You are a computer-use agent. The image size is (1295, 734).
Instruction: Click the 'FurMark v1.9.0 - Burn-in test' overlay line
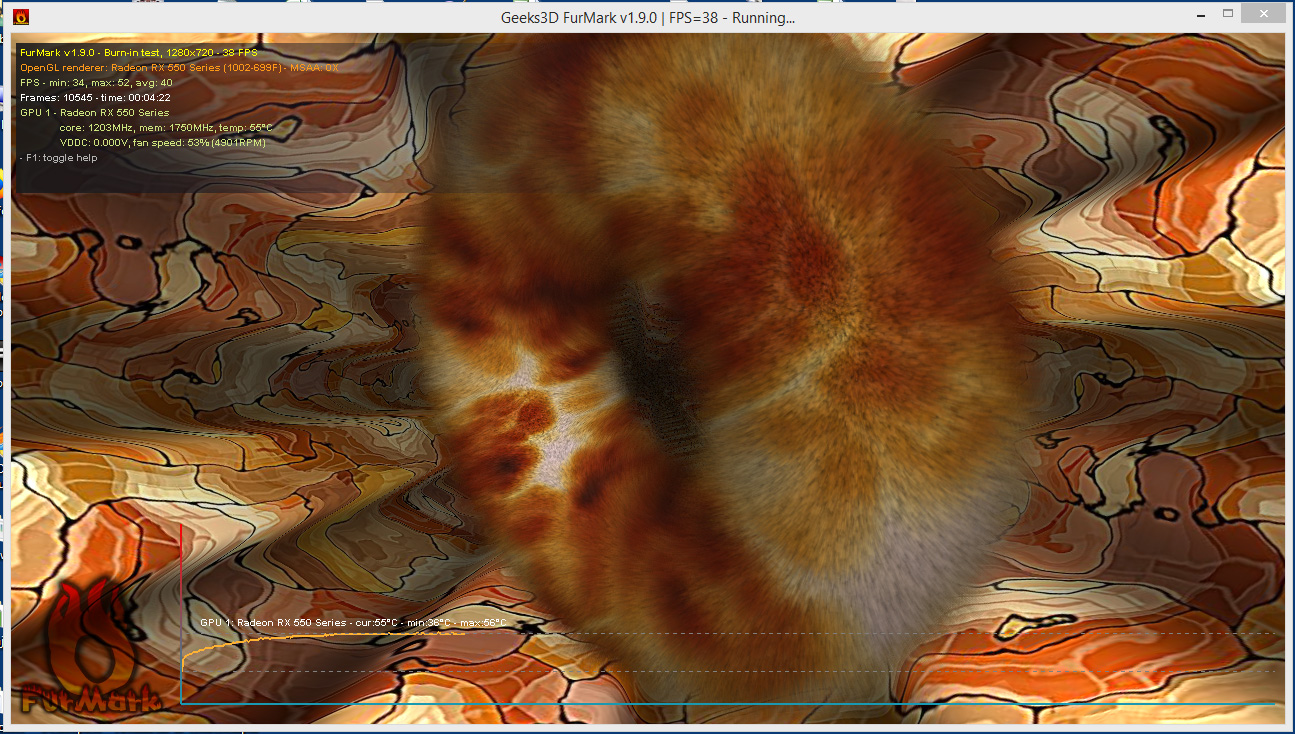point(138,52)
